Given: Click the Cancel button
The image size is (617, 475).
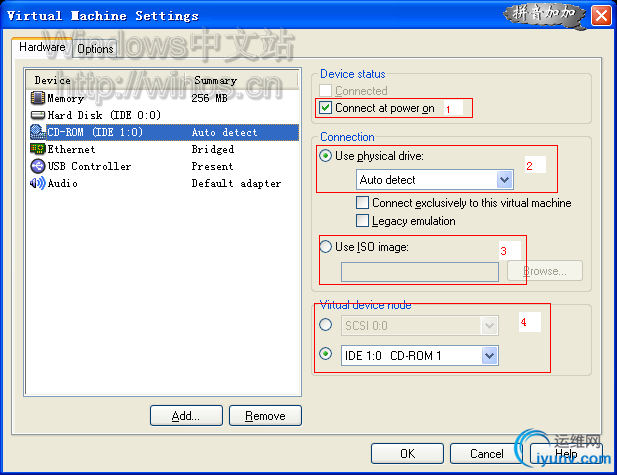Looking at the screenshot, I should (486, 453).
